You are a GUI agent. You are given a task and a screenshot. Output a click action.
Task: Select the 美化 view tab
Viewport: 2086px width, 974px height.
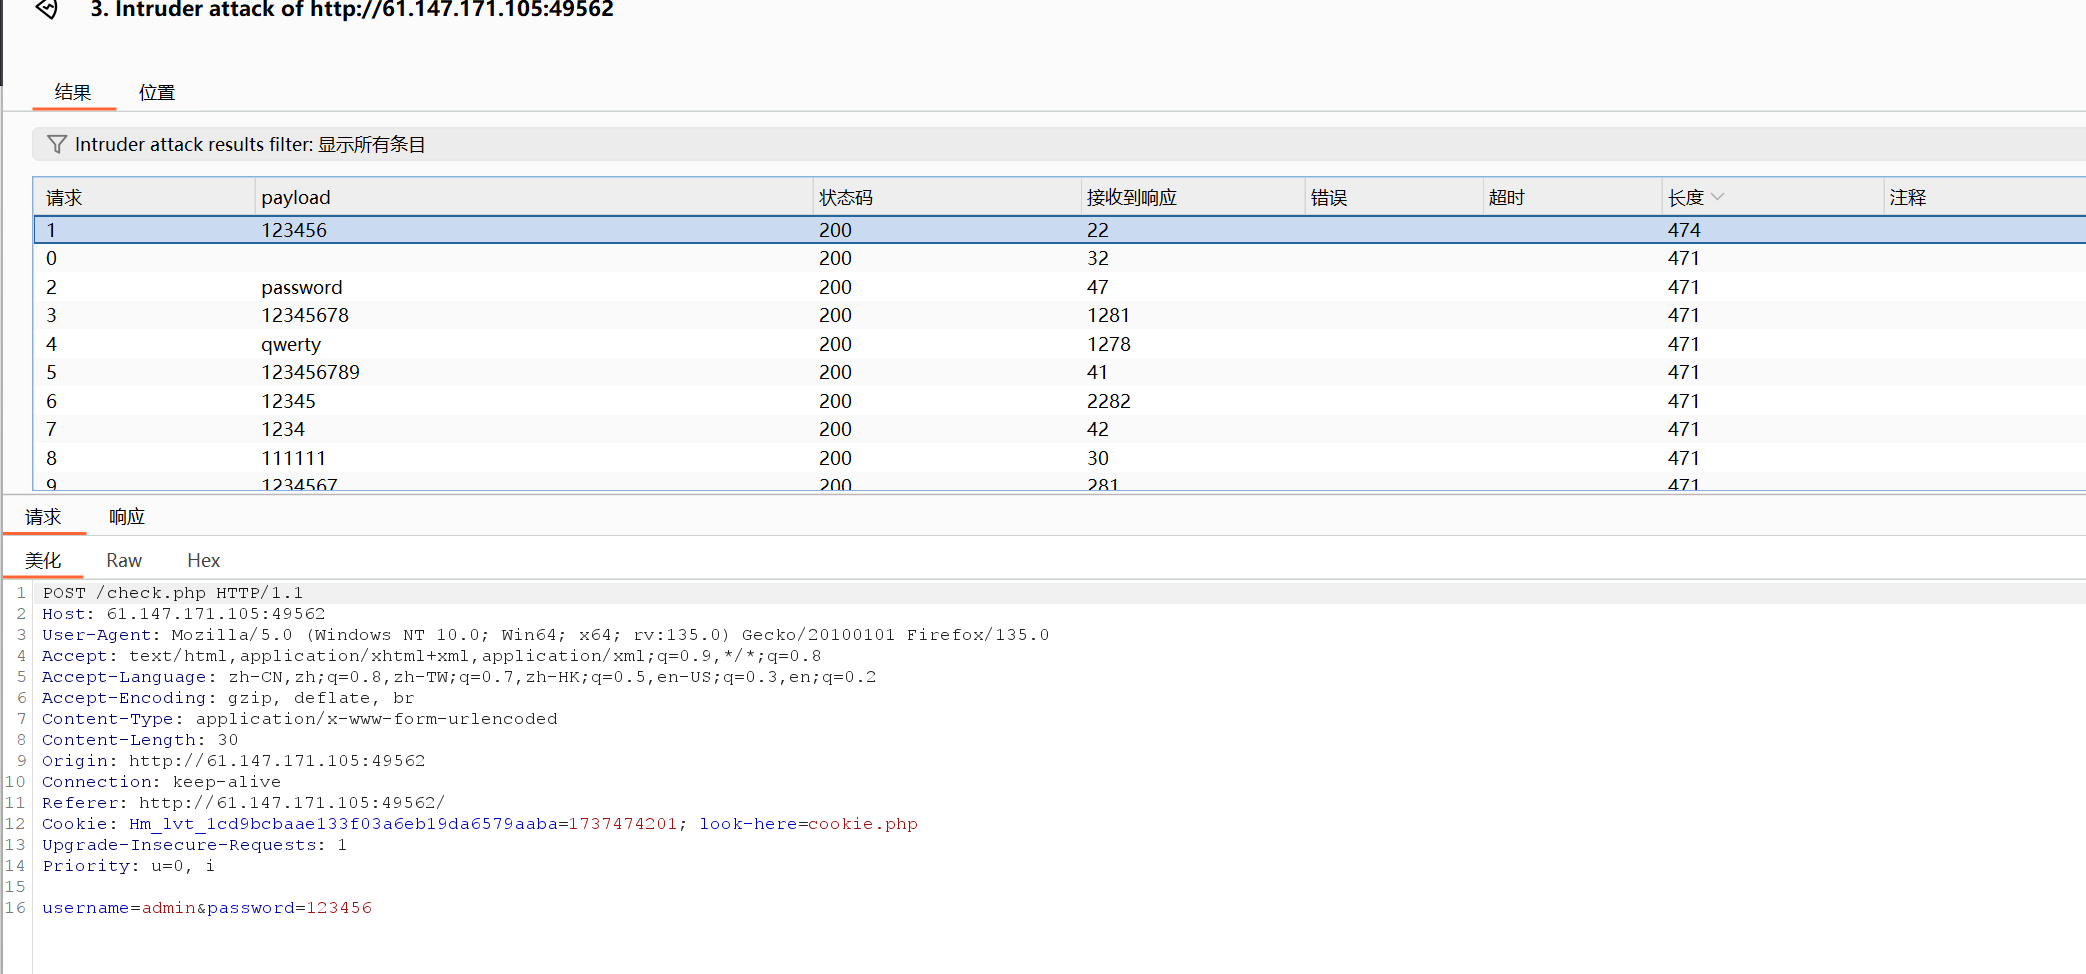click(43, 561)
